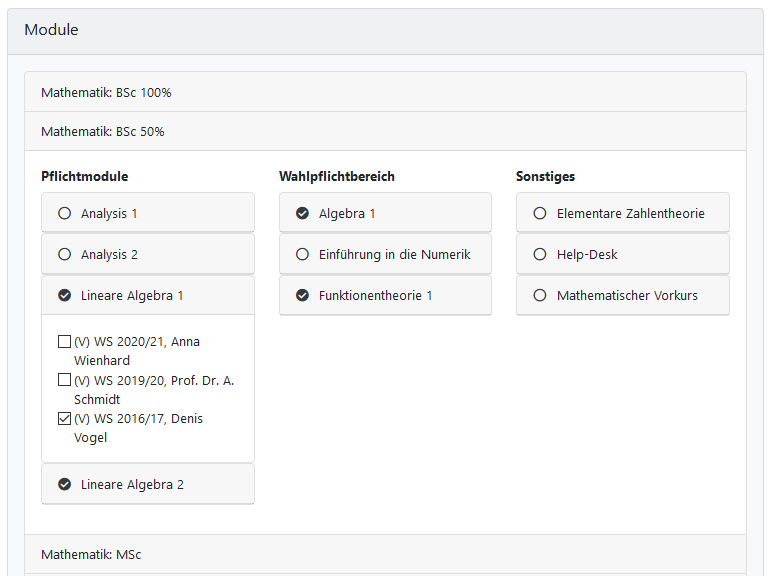771x576 pixels.
Task: Click the Funktionentheorie 1 module label
Action: [x=375, y=295]
